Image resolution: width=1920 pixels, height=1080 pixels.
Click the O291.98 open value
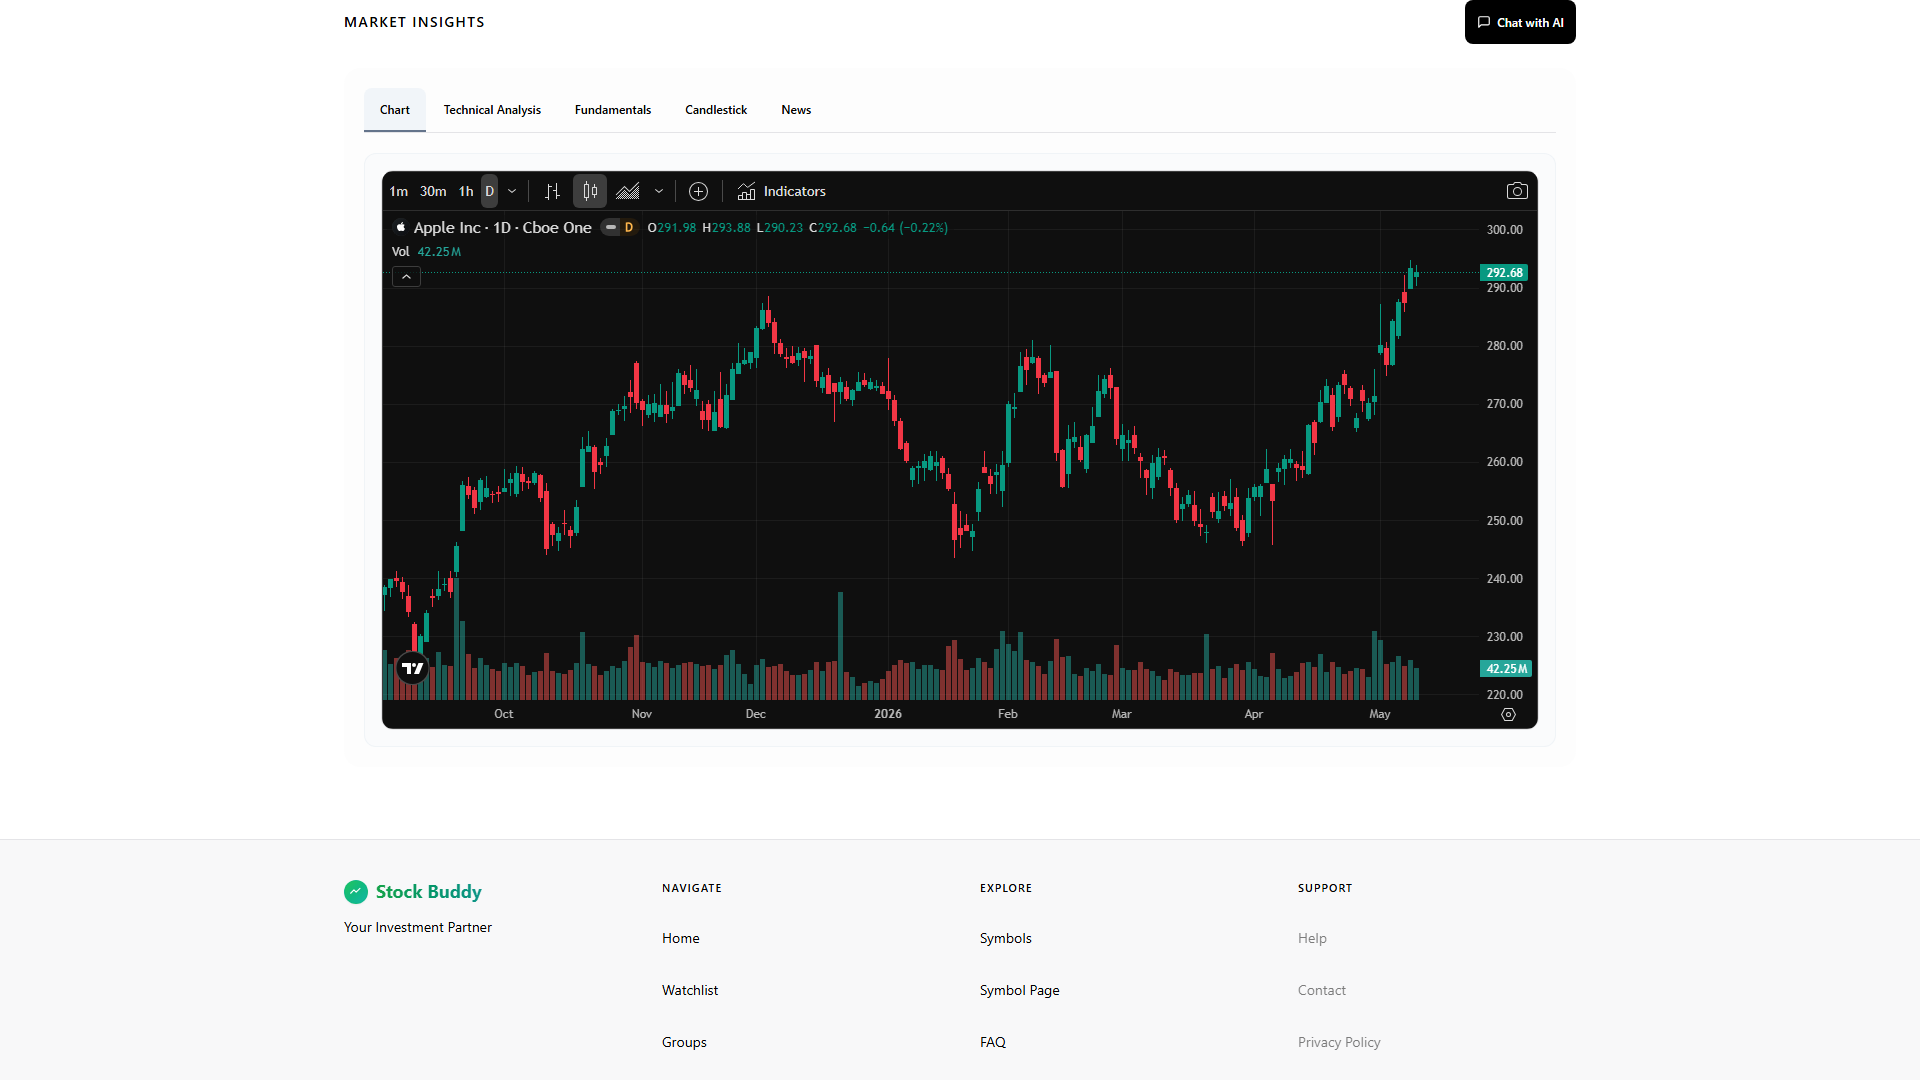(x=672, y=228)
